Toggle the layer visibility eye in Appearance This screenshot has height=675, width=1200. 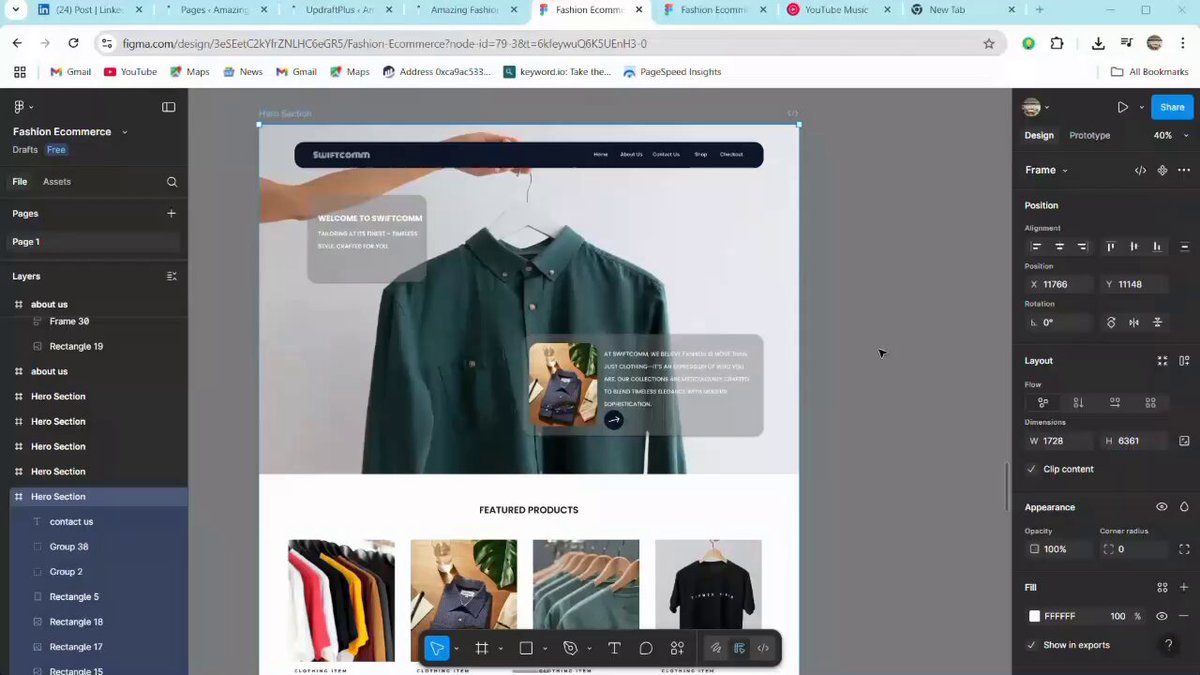pyautogui.click(x=1162, y=507)
